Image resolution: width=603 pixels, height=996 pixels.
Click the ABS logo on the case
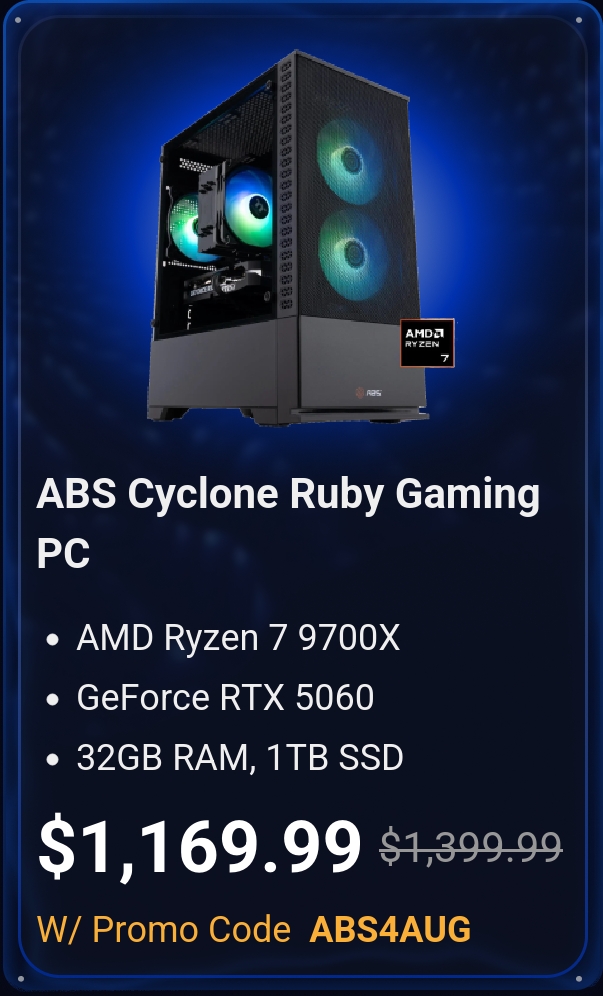point(369,393)
